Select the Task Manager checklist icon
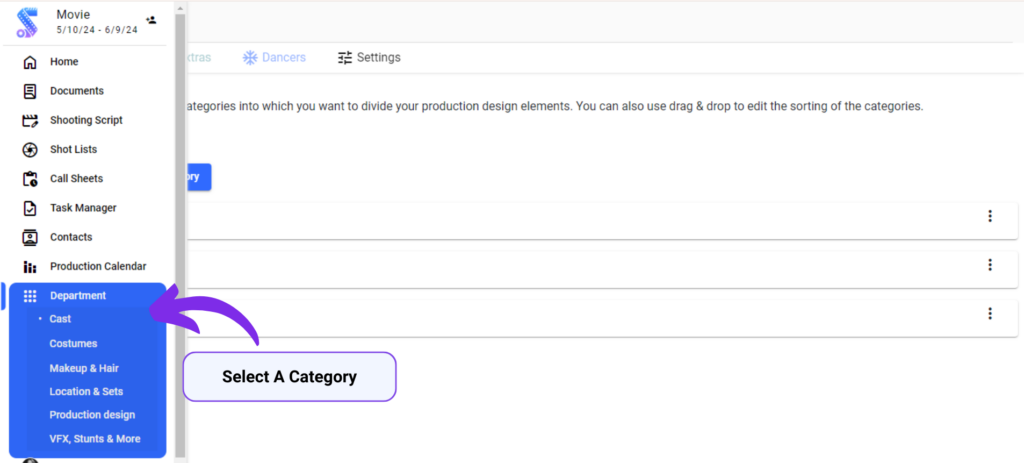Image resolution: width=1024 pixels, height=463 pixels. click(29, 208)
